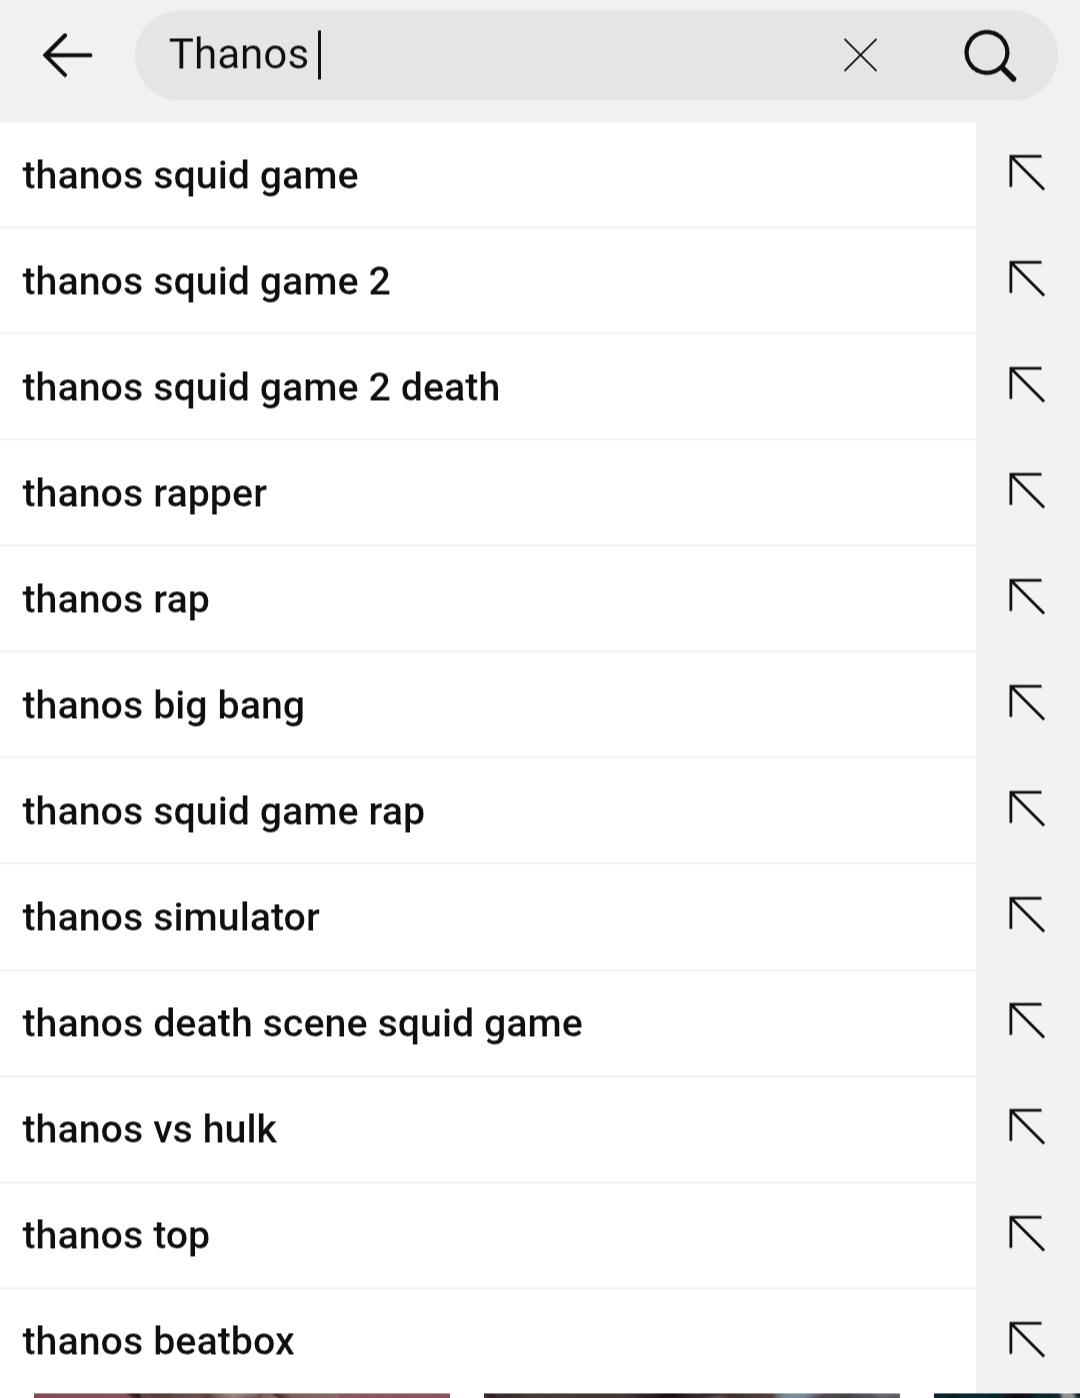Tap arrow beside 'thanos death scene squid game'
The width and height of the screenshot is (1080, 1398).
point(1027,1021)
